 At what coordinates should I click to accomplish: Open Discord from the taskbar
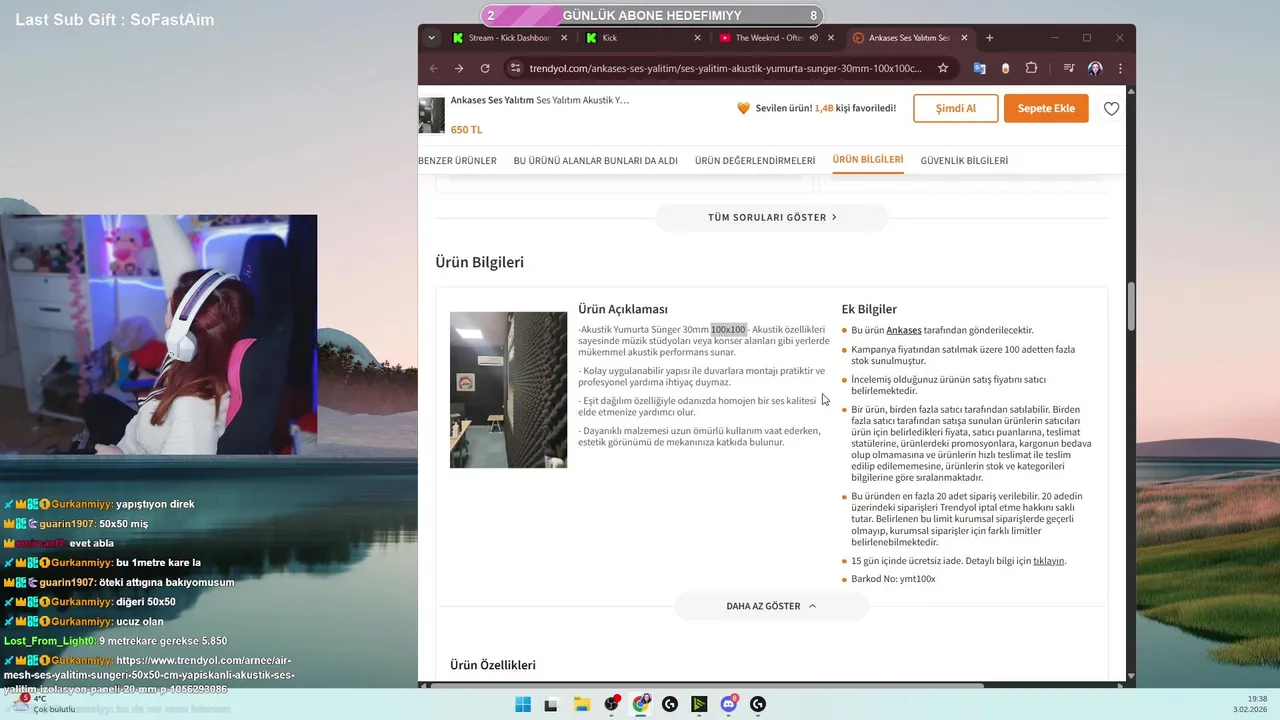(x=729, y=704)
